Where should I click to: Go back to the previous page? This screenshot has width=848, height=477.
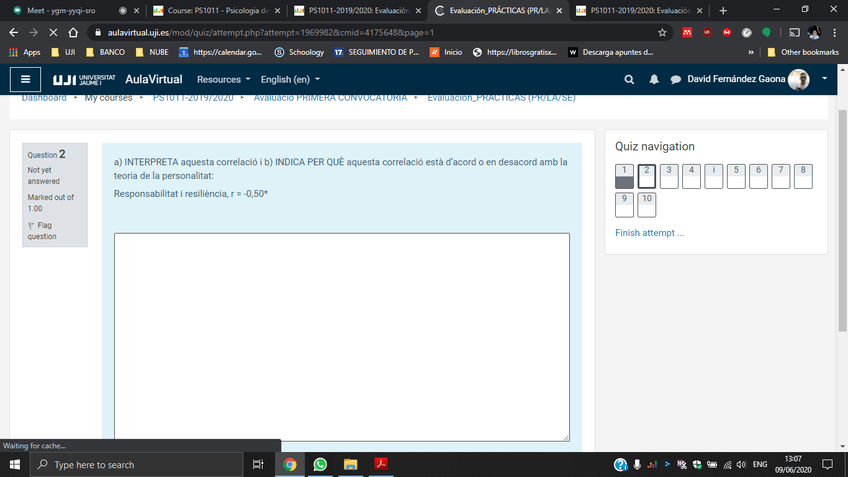14,32
